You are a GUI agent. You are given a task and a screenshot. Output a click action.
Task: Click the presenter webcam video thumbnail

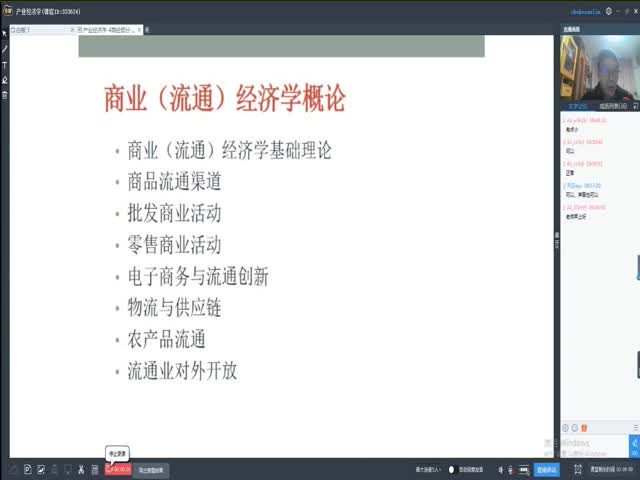pyautogui.click(x=600, y=68)
